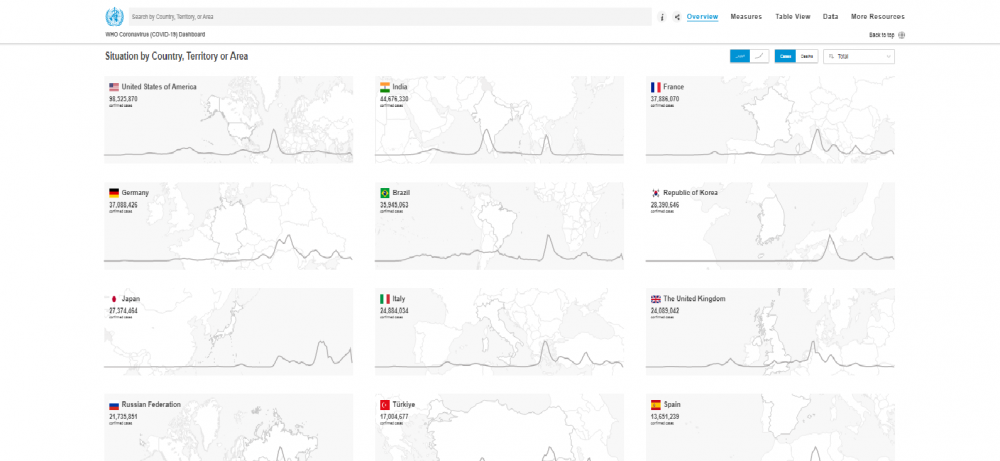Click the Türkiye flag icon
The image size is (1000, 461).
[x=384, y=405]
